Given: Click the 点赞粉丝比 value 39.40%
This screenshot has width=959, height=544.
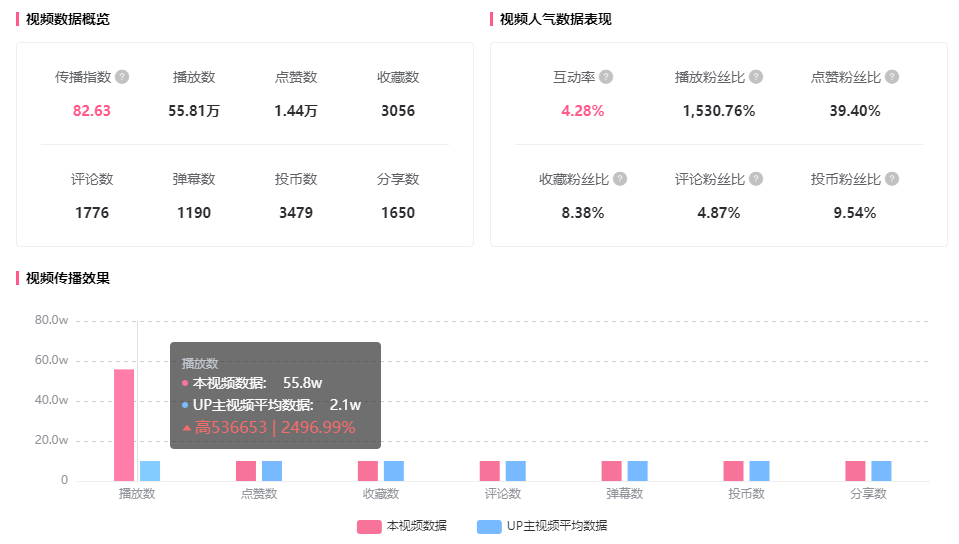Looking at the screenshot, I should 855,111.
